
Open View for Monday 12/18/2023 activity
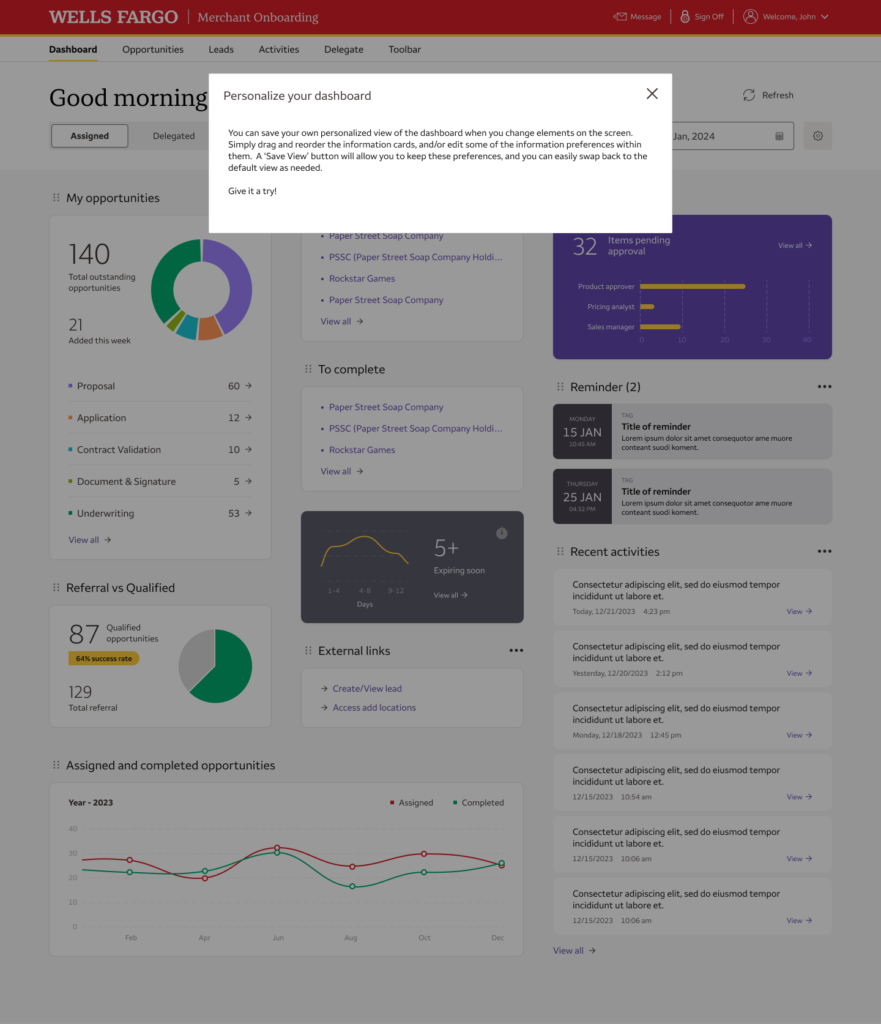pos(799,735)
